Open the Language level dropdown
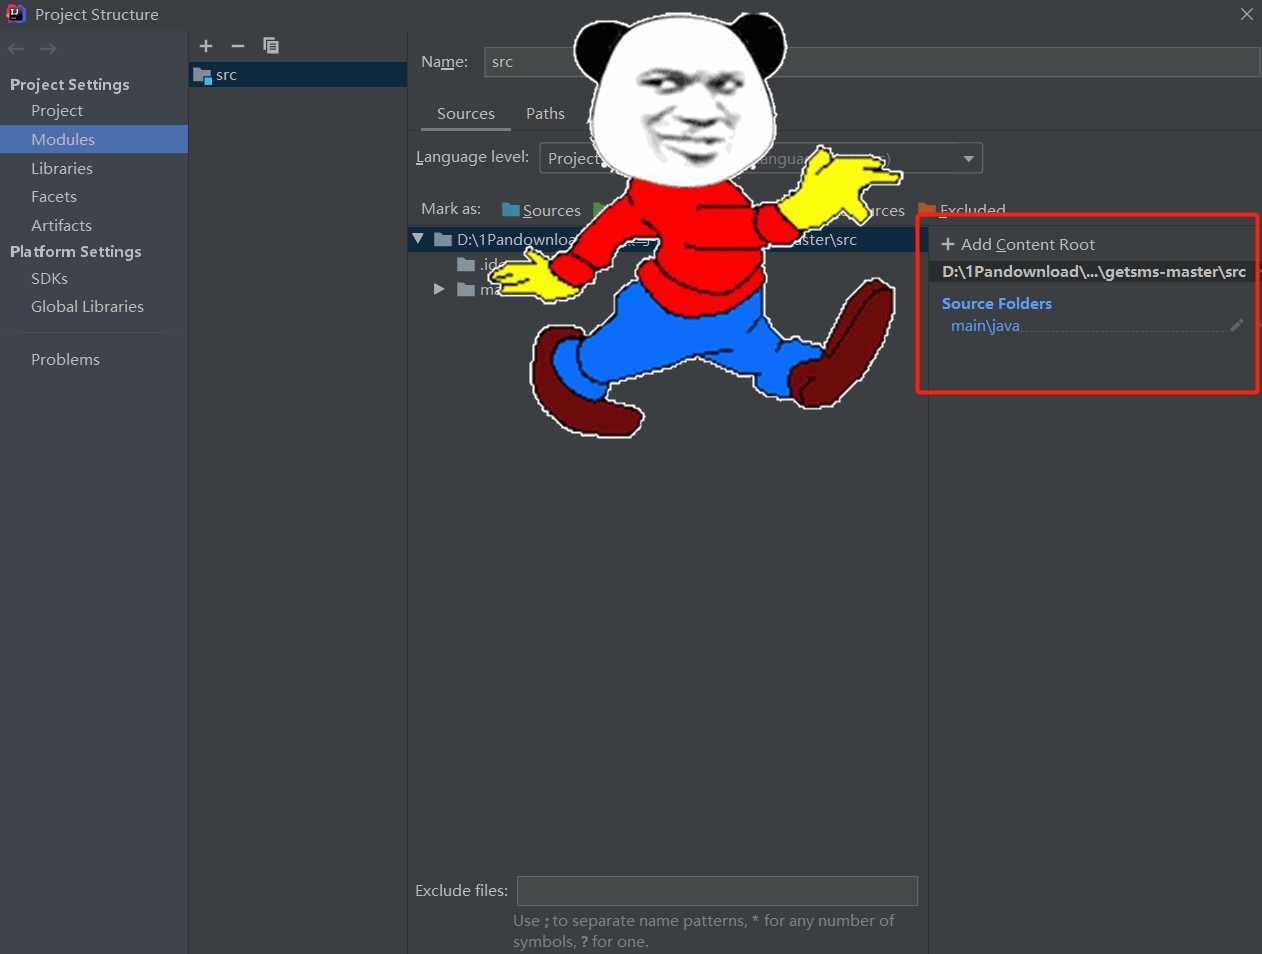1262x954 pixels. (x=761, y=159)
